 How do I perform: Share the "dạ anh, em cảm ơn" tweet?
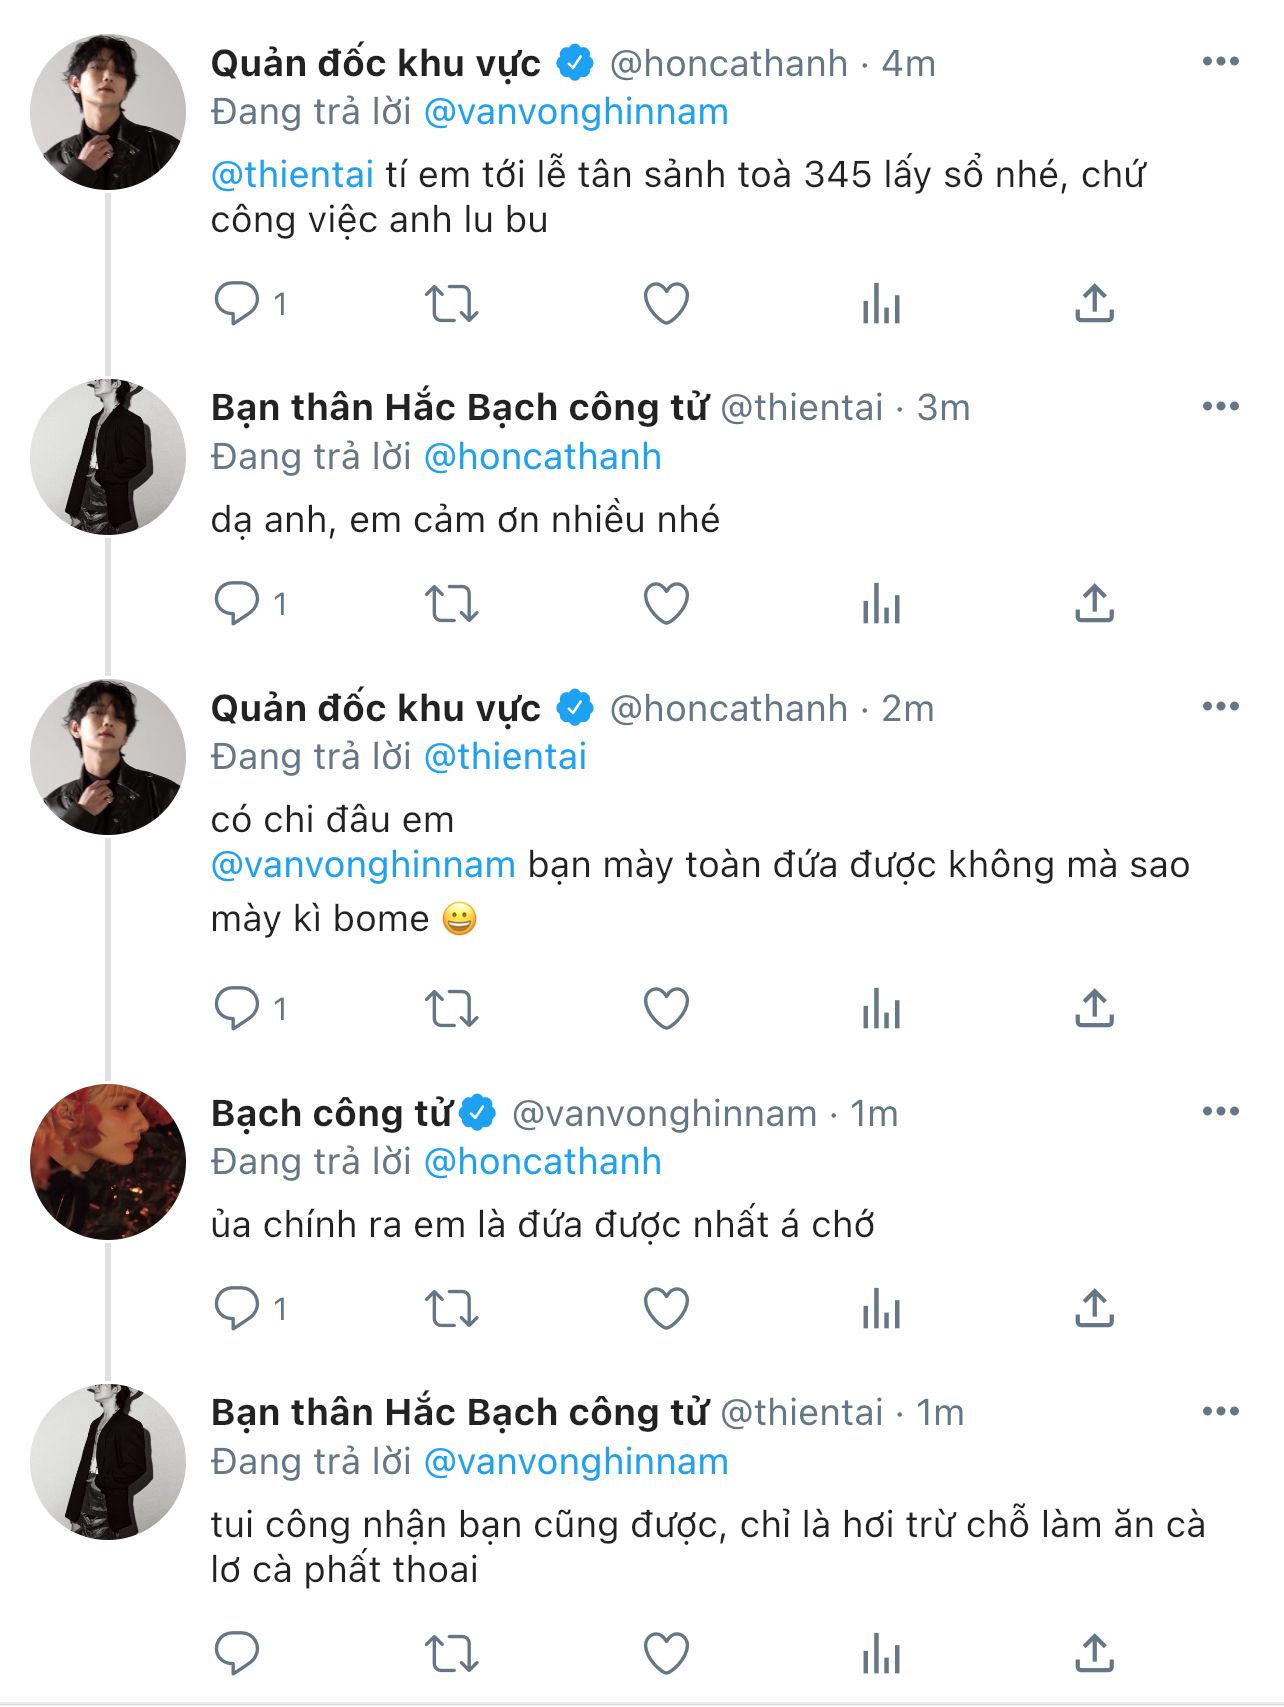click(x=1094, y=604)
